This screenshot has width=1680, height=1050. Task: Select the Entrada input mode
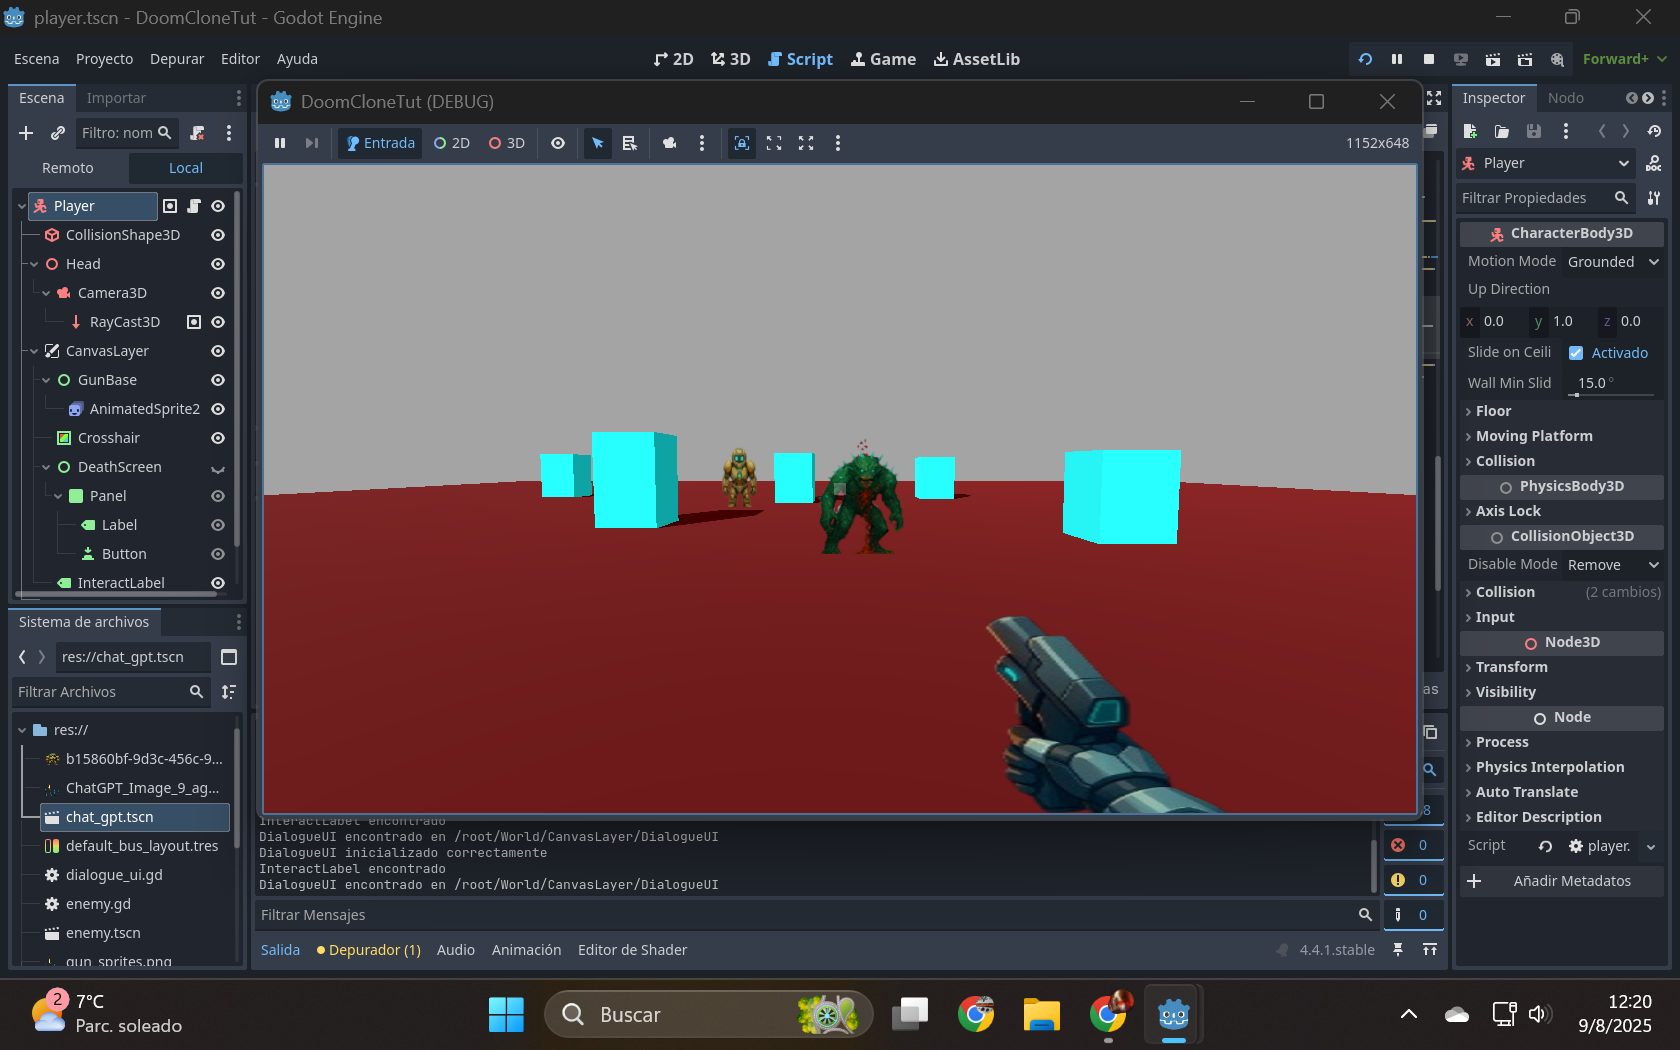pyautogui.click(x=380, y=143)
